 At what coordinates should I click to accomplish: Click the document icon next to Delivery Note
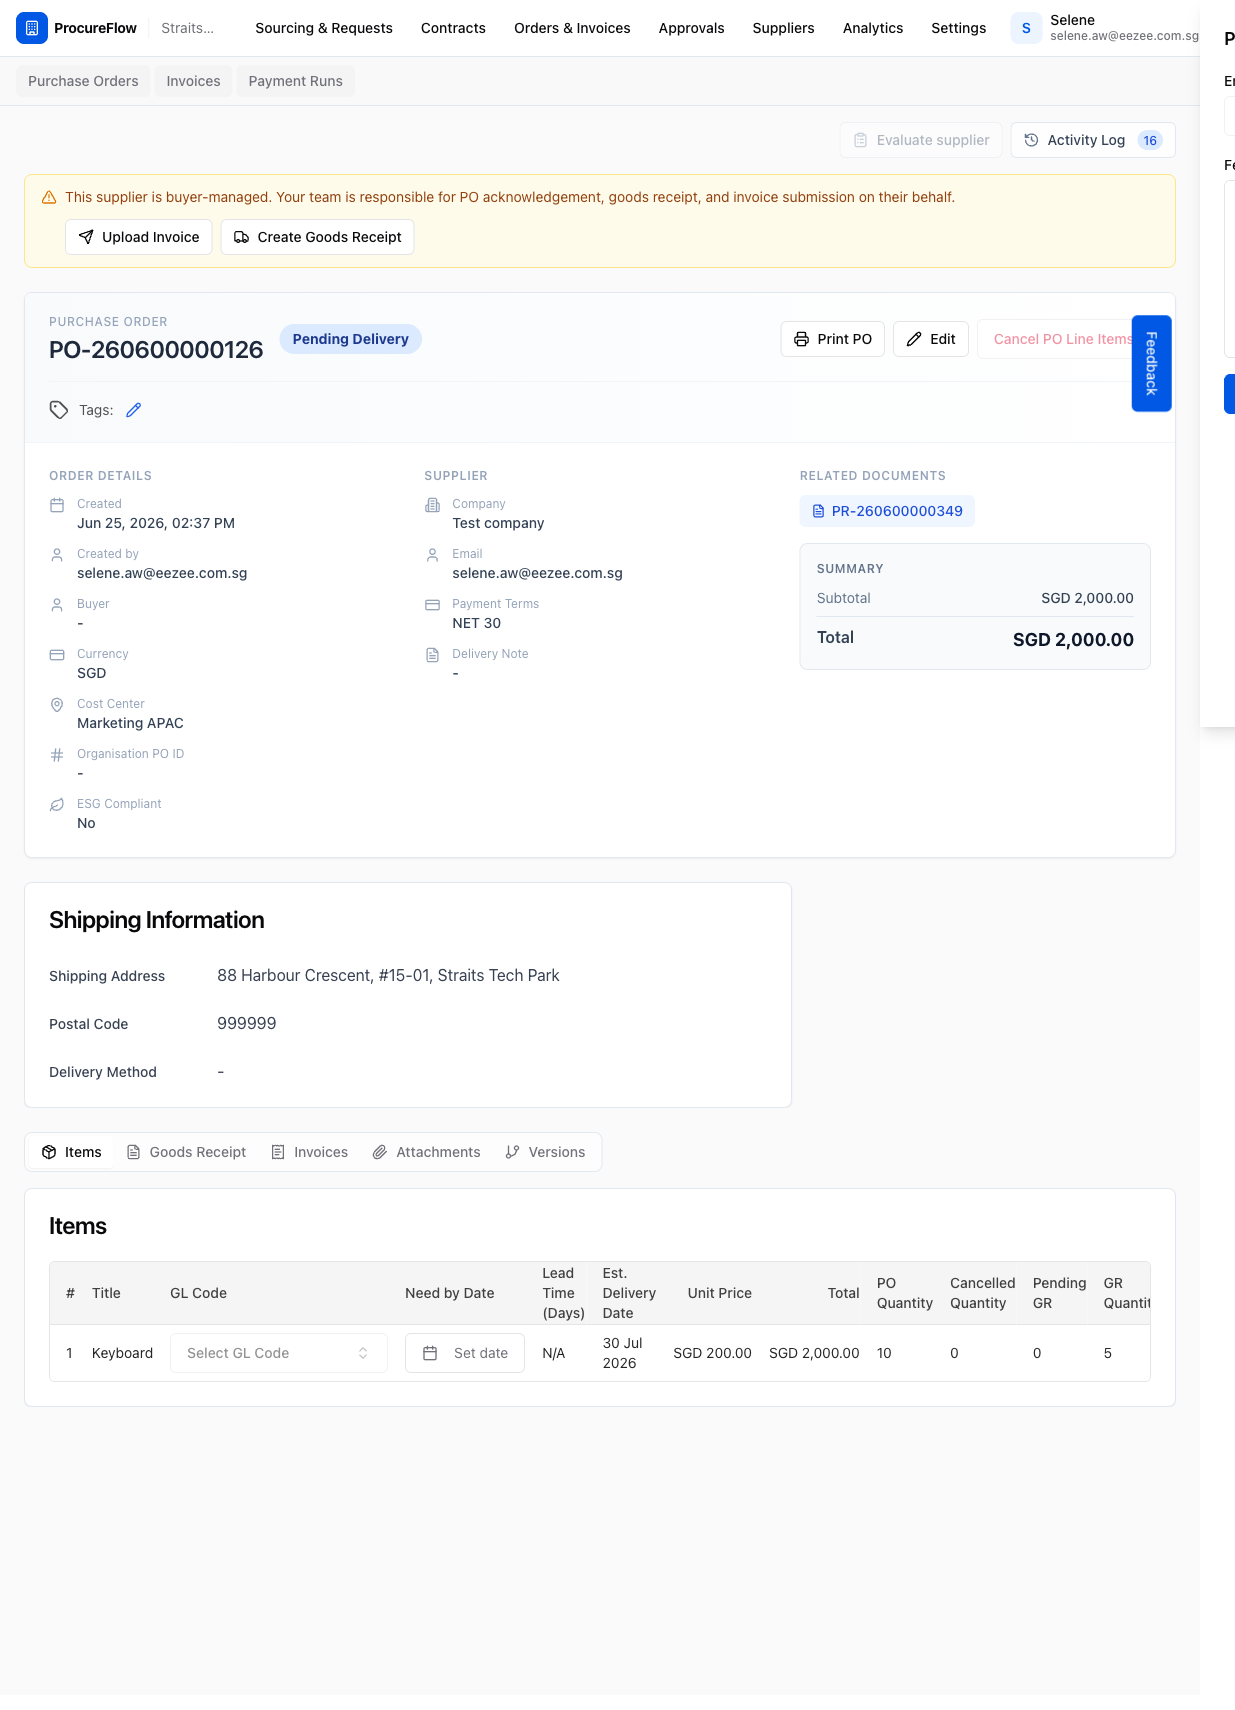pos(432,655)
